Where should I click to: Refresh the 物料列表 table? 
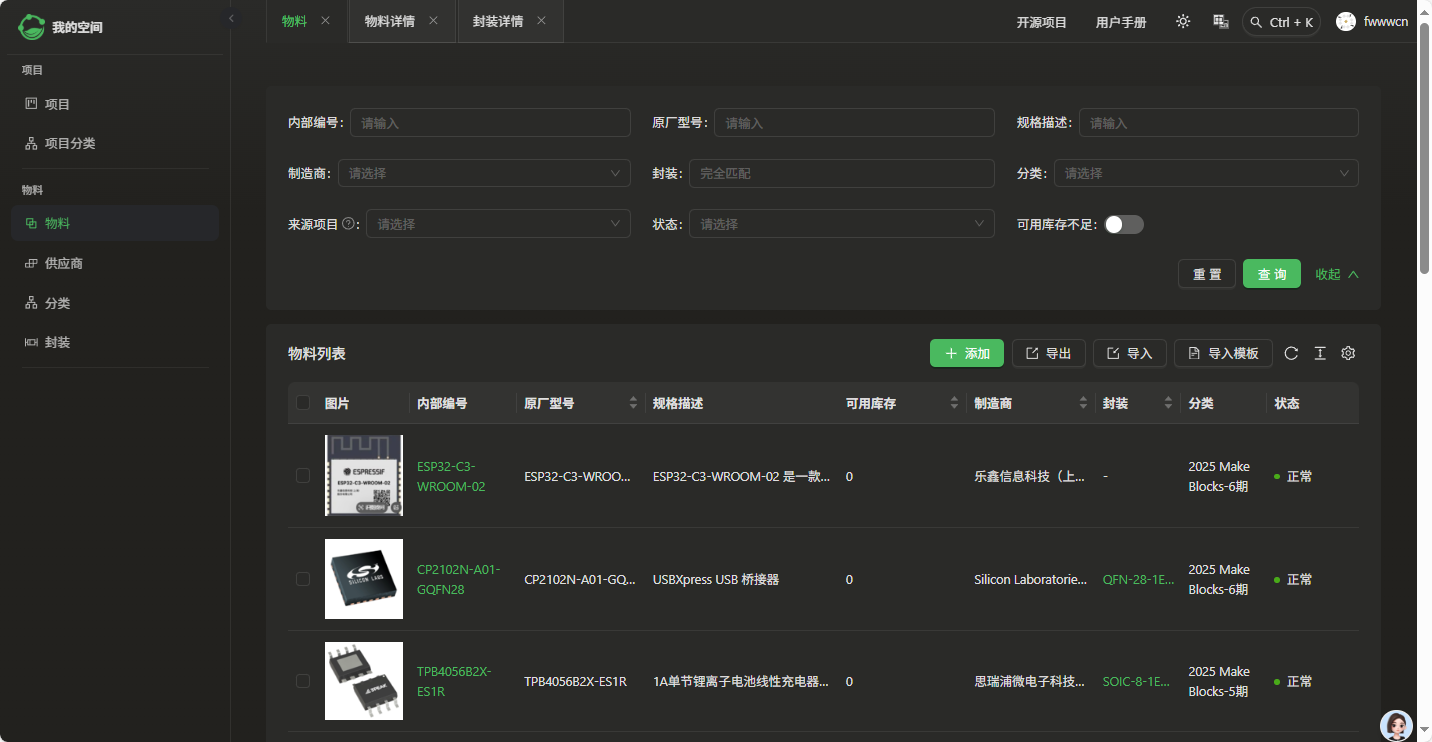click(1291, 353)
